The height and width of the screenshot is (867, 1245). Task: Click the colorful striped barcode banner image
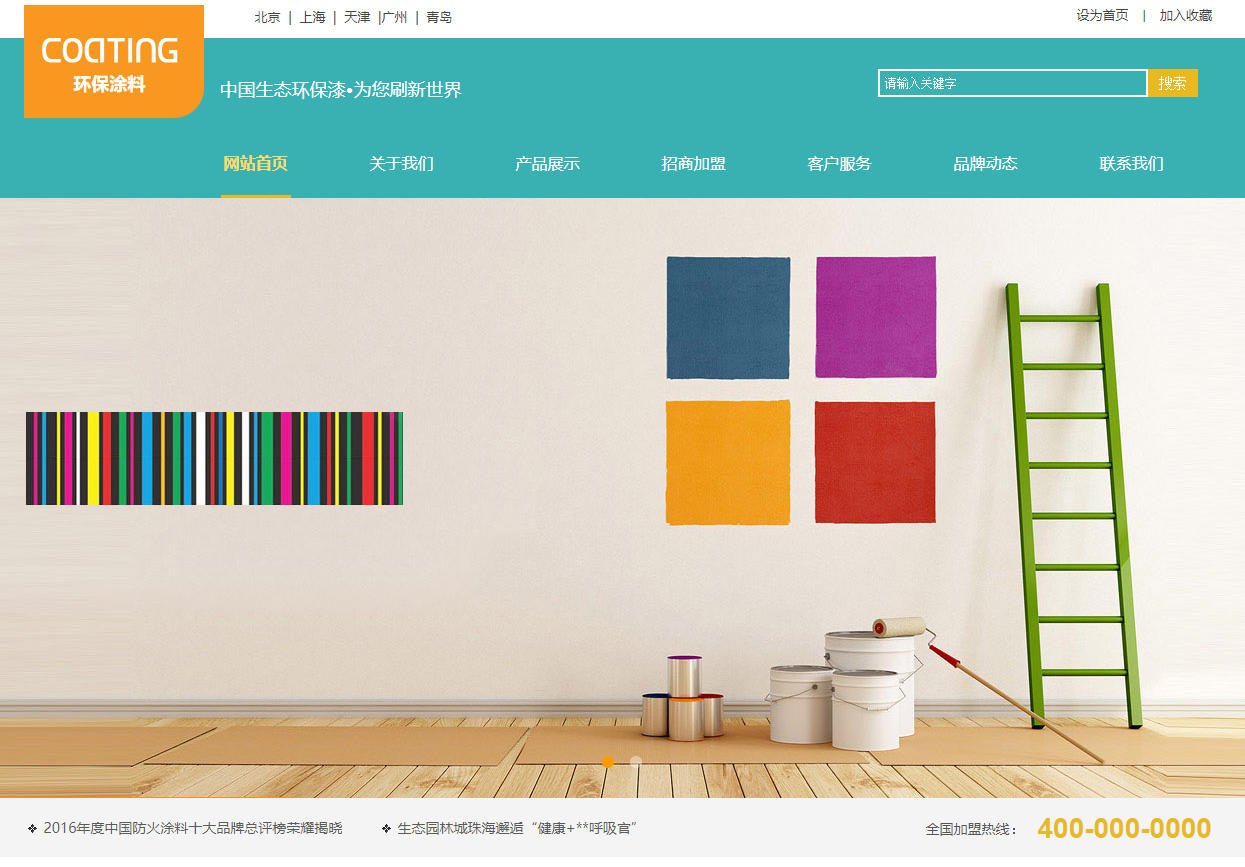point(214,458)
